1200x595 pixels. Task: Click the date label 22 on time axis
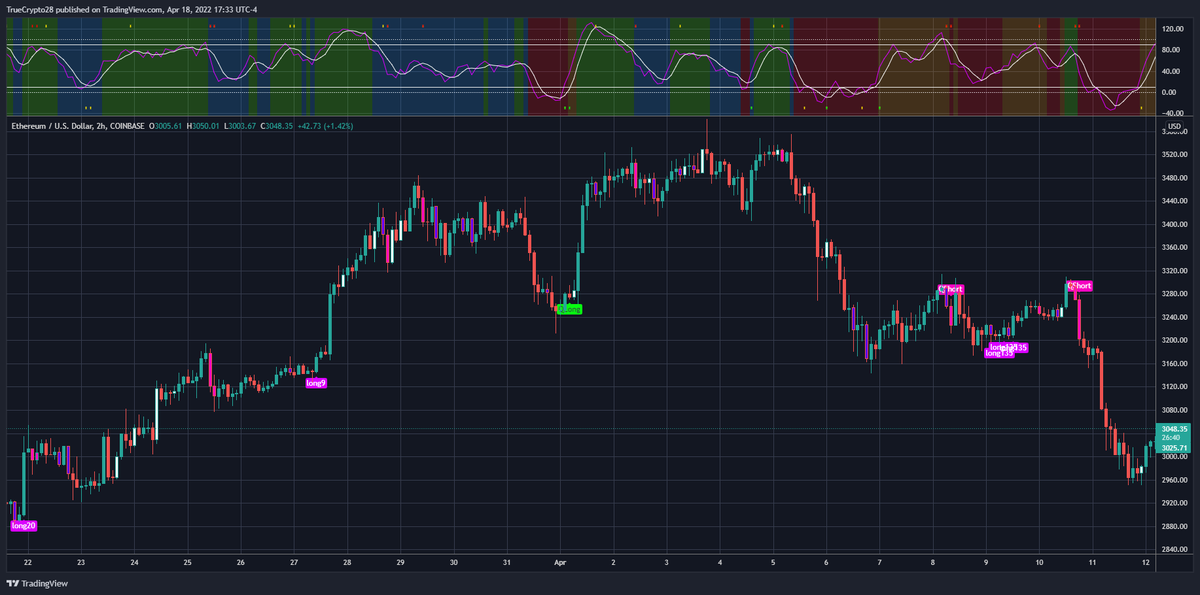pyautogui.click(x=28, y=562)
